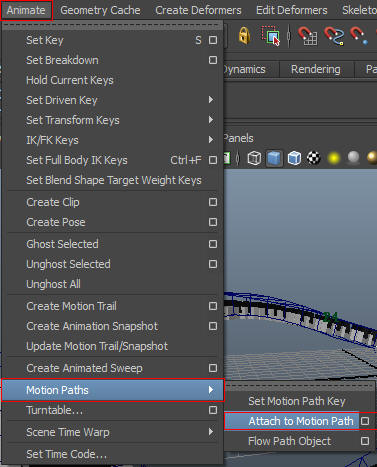The width and height of the screenshot is (377, 467).
Task: Click the yellow use all lights icon
Action: pyautogui.click(x=334, y=158)
